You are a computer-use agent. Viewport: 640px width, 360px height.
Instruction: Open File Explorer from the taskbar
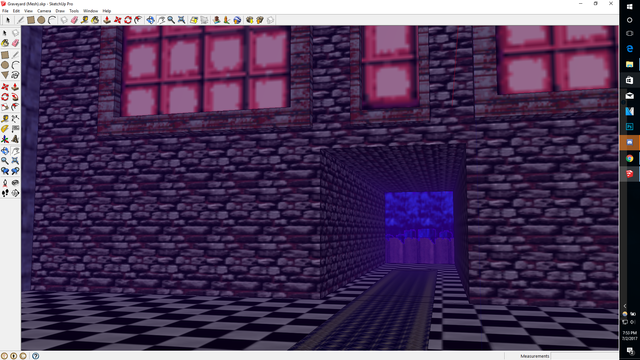pyautogui.click(x=629, y=64)
